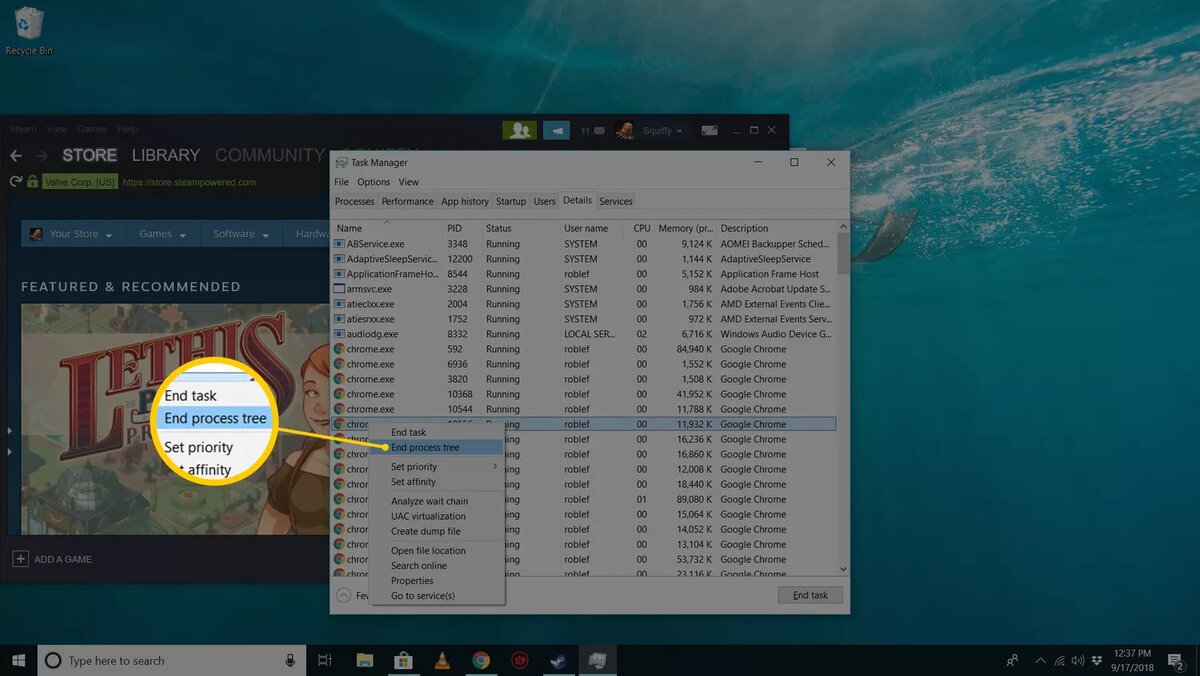This screenshot has width=1200, height=676.
Task: Open the Recycle Bin desktop icon
Action: point(29,30)
